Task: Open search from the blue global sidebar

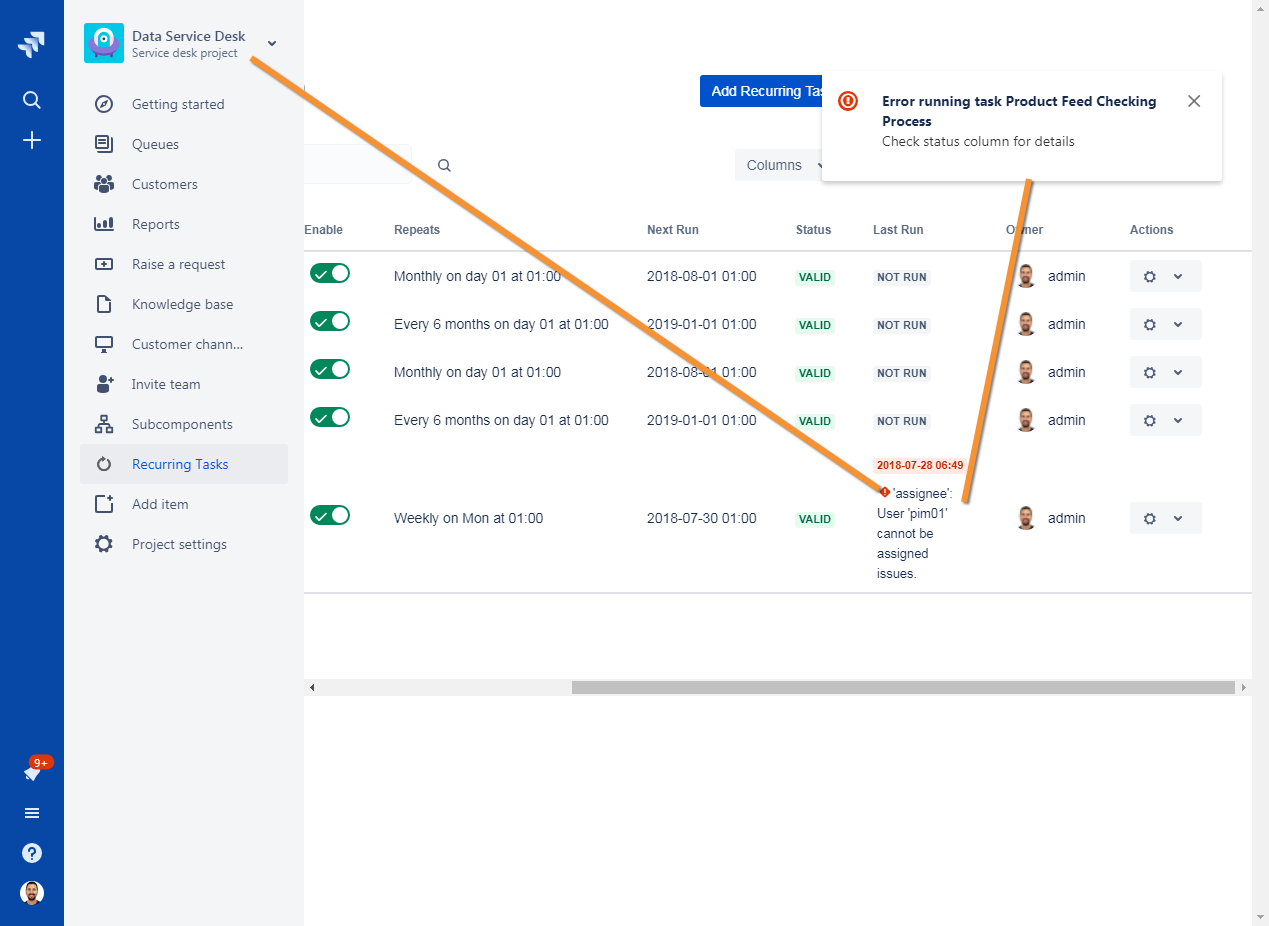Action: point(32,100)
